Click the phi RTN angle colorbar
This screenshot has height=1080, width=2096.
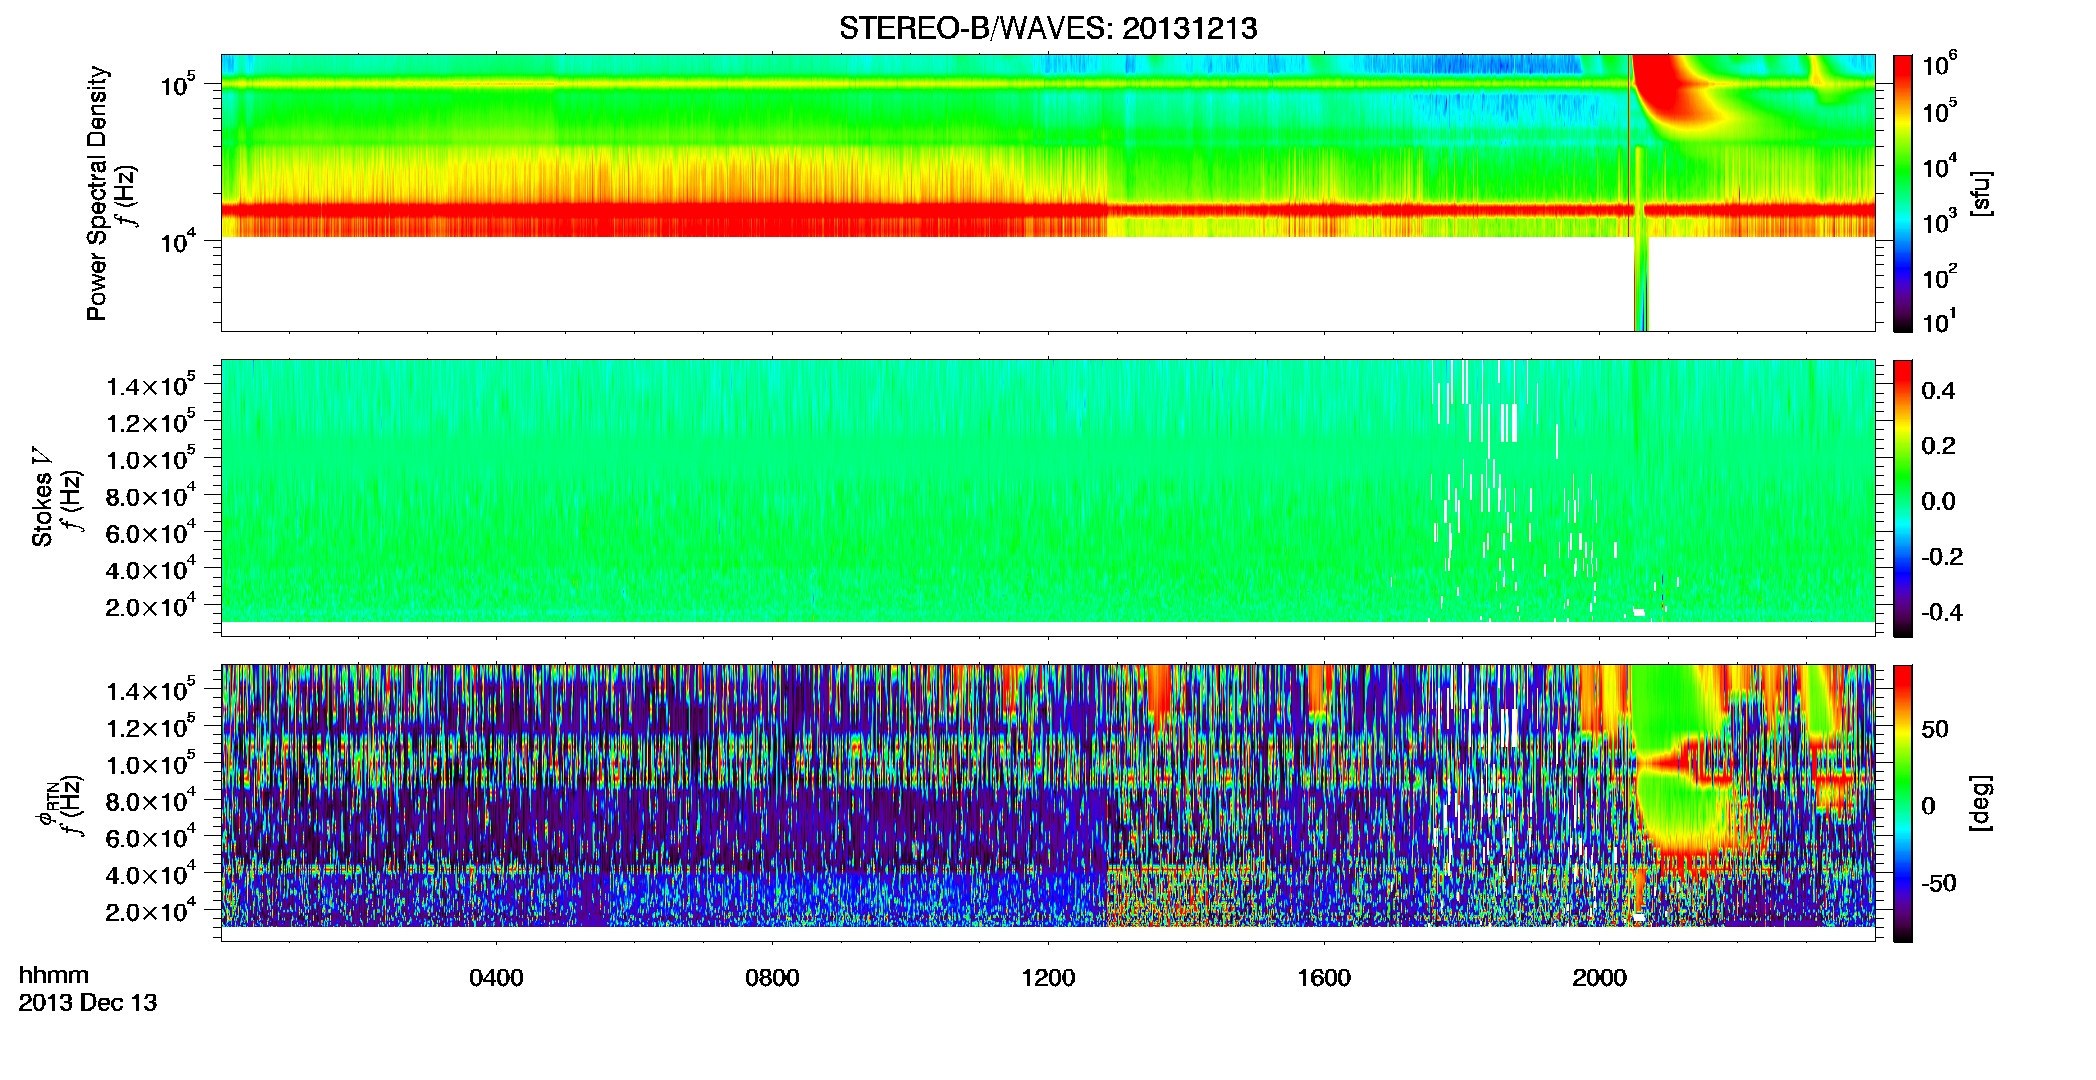[x=1903, y=803]
